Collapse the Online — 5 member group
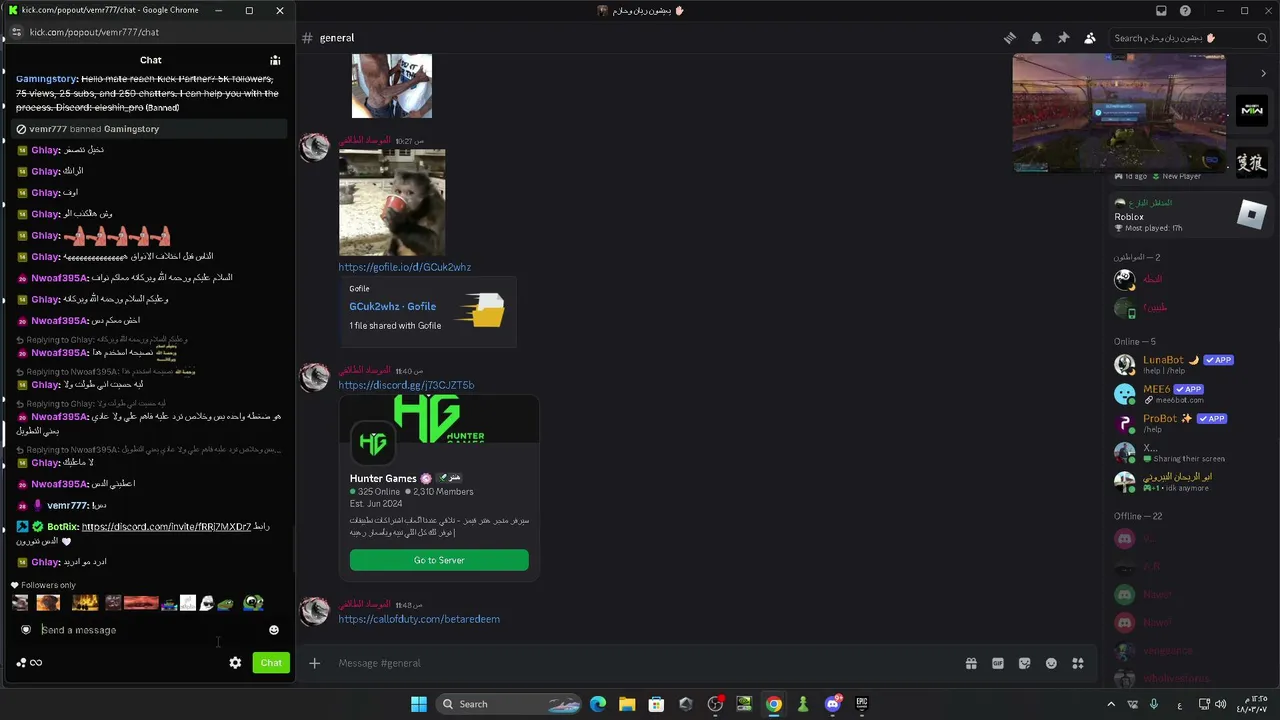Viewport: 1280px width, 720px height. click(x=1134, y=342)
